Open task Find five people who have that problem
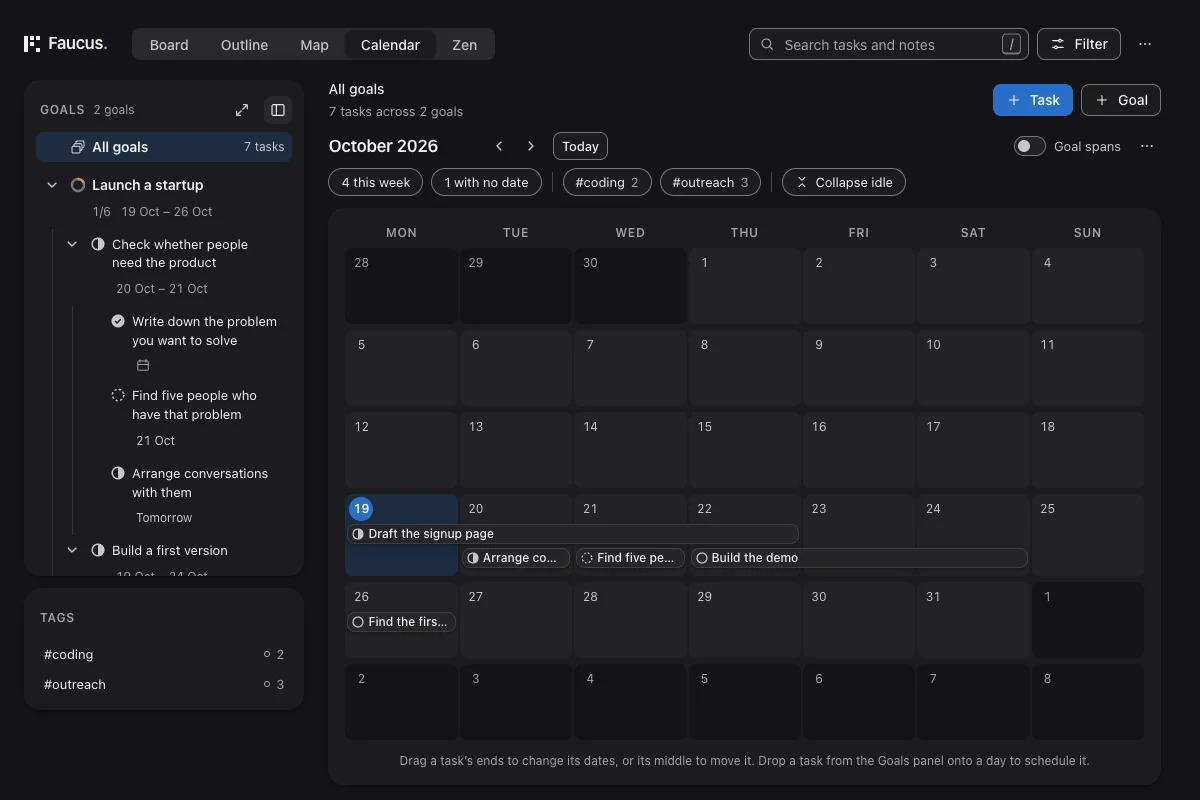Screen dimensions: 1200x800 click(194, 405)
